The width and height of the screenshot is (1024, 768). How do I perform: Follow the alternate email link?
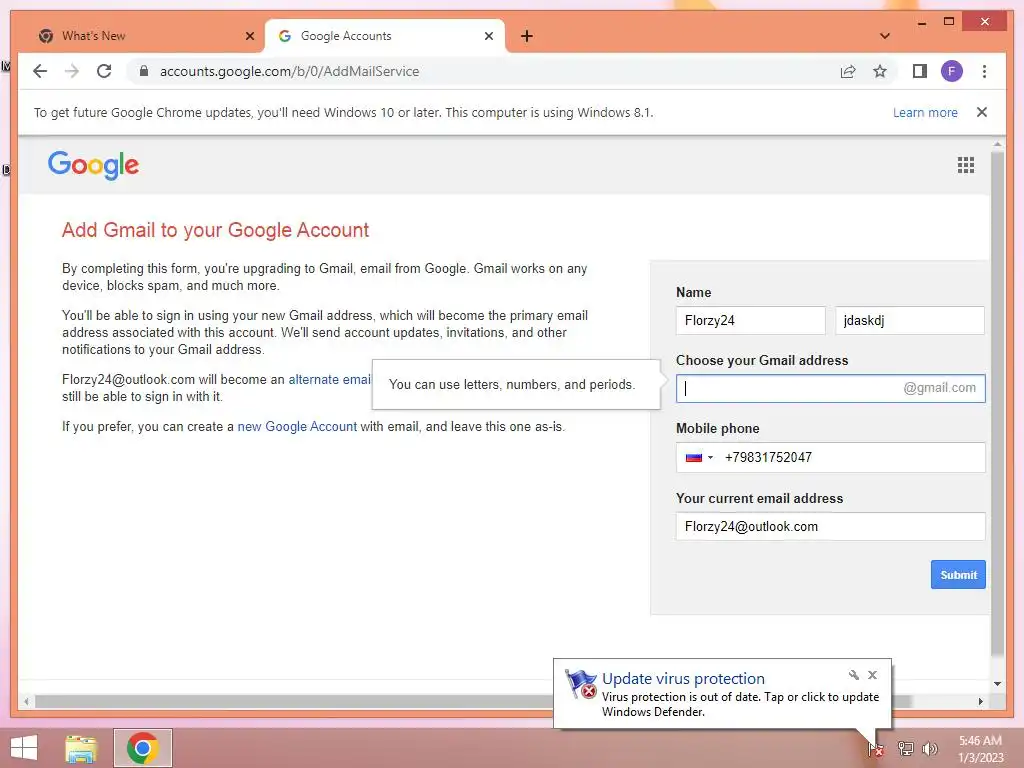point(330,379)
